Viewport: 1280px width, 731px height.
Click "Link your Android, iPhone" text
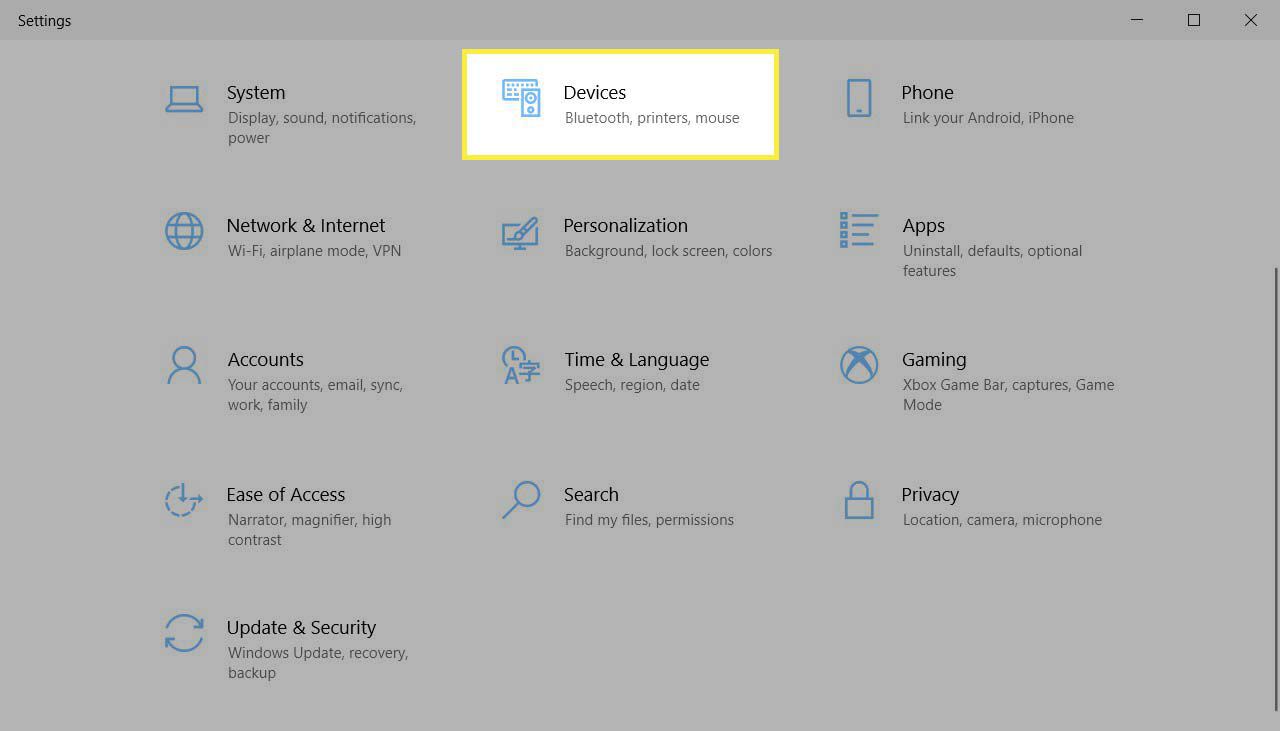(988, 118)
